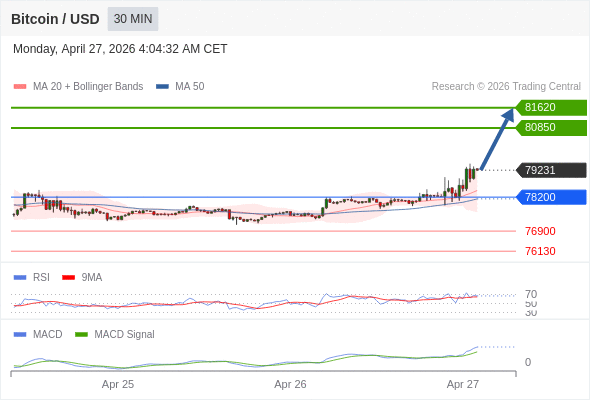
Task: Click the red 9MA legend swatch
Action: pos(68,278)
